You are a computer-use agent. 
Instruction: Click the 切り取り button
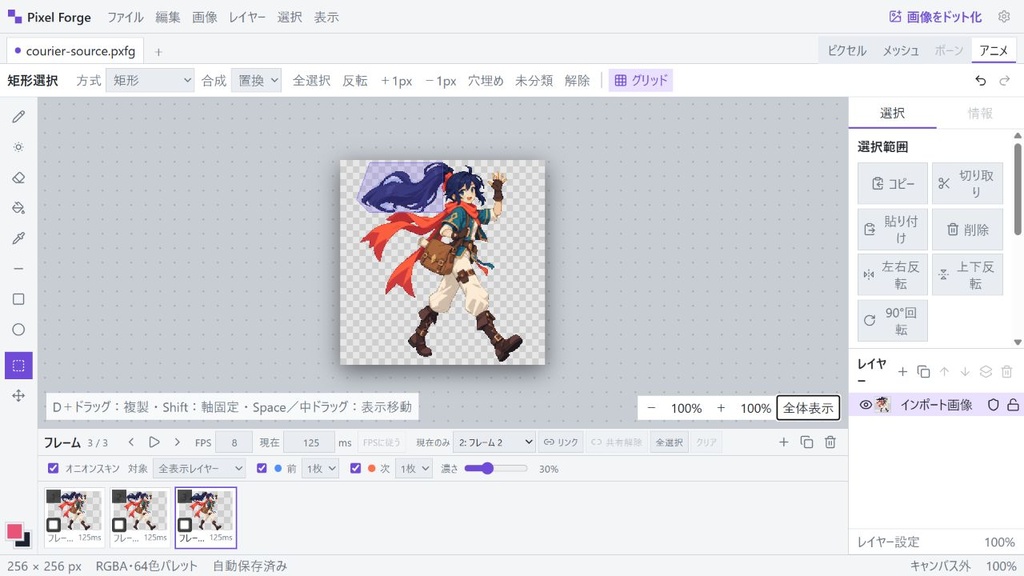(967, 184)
